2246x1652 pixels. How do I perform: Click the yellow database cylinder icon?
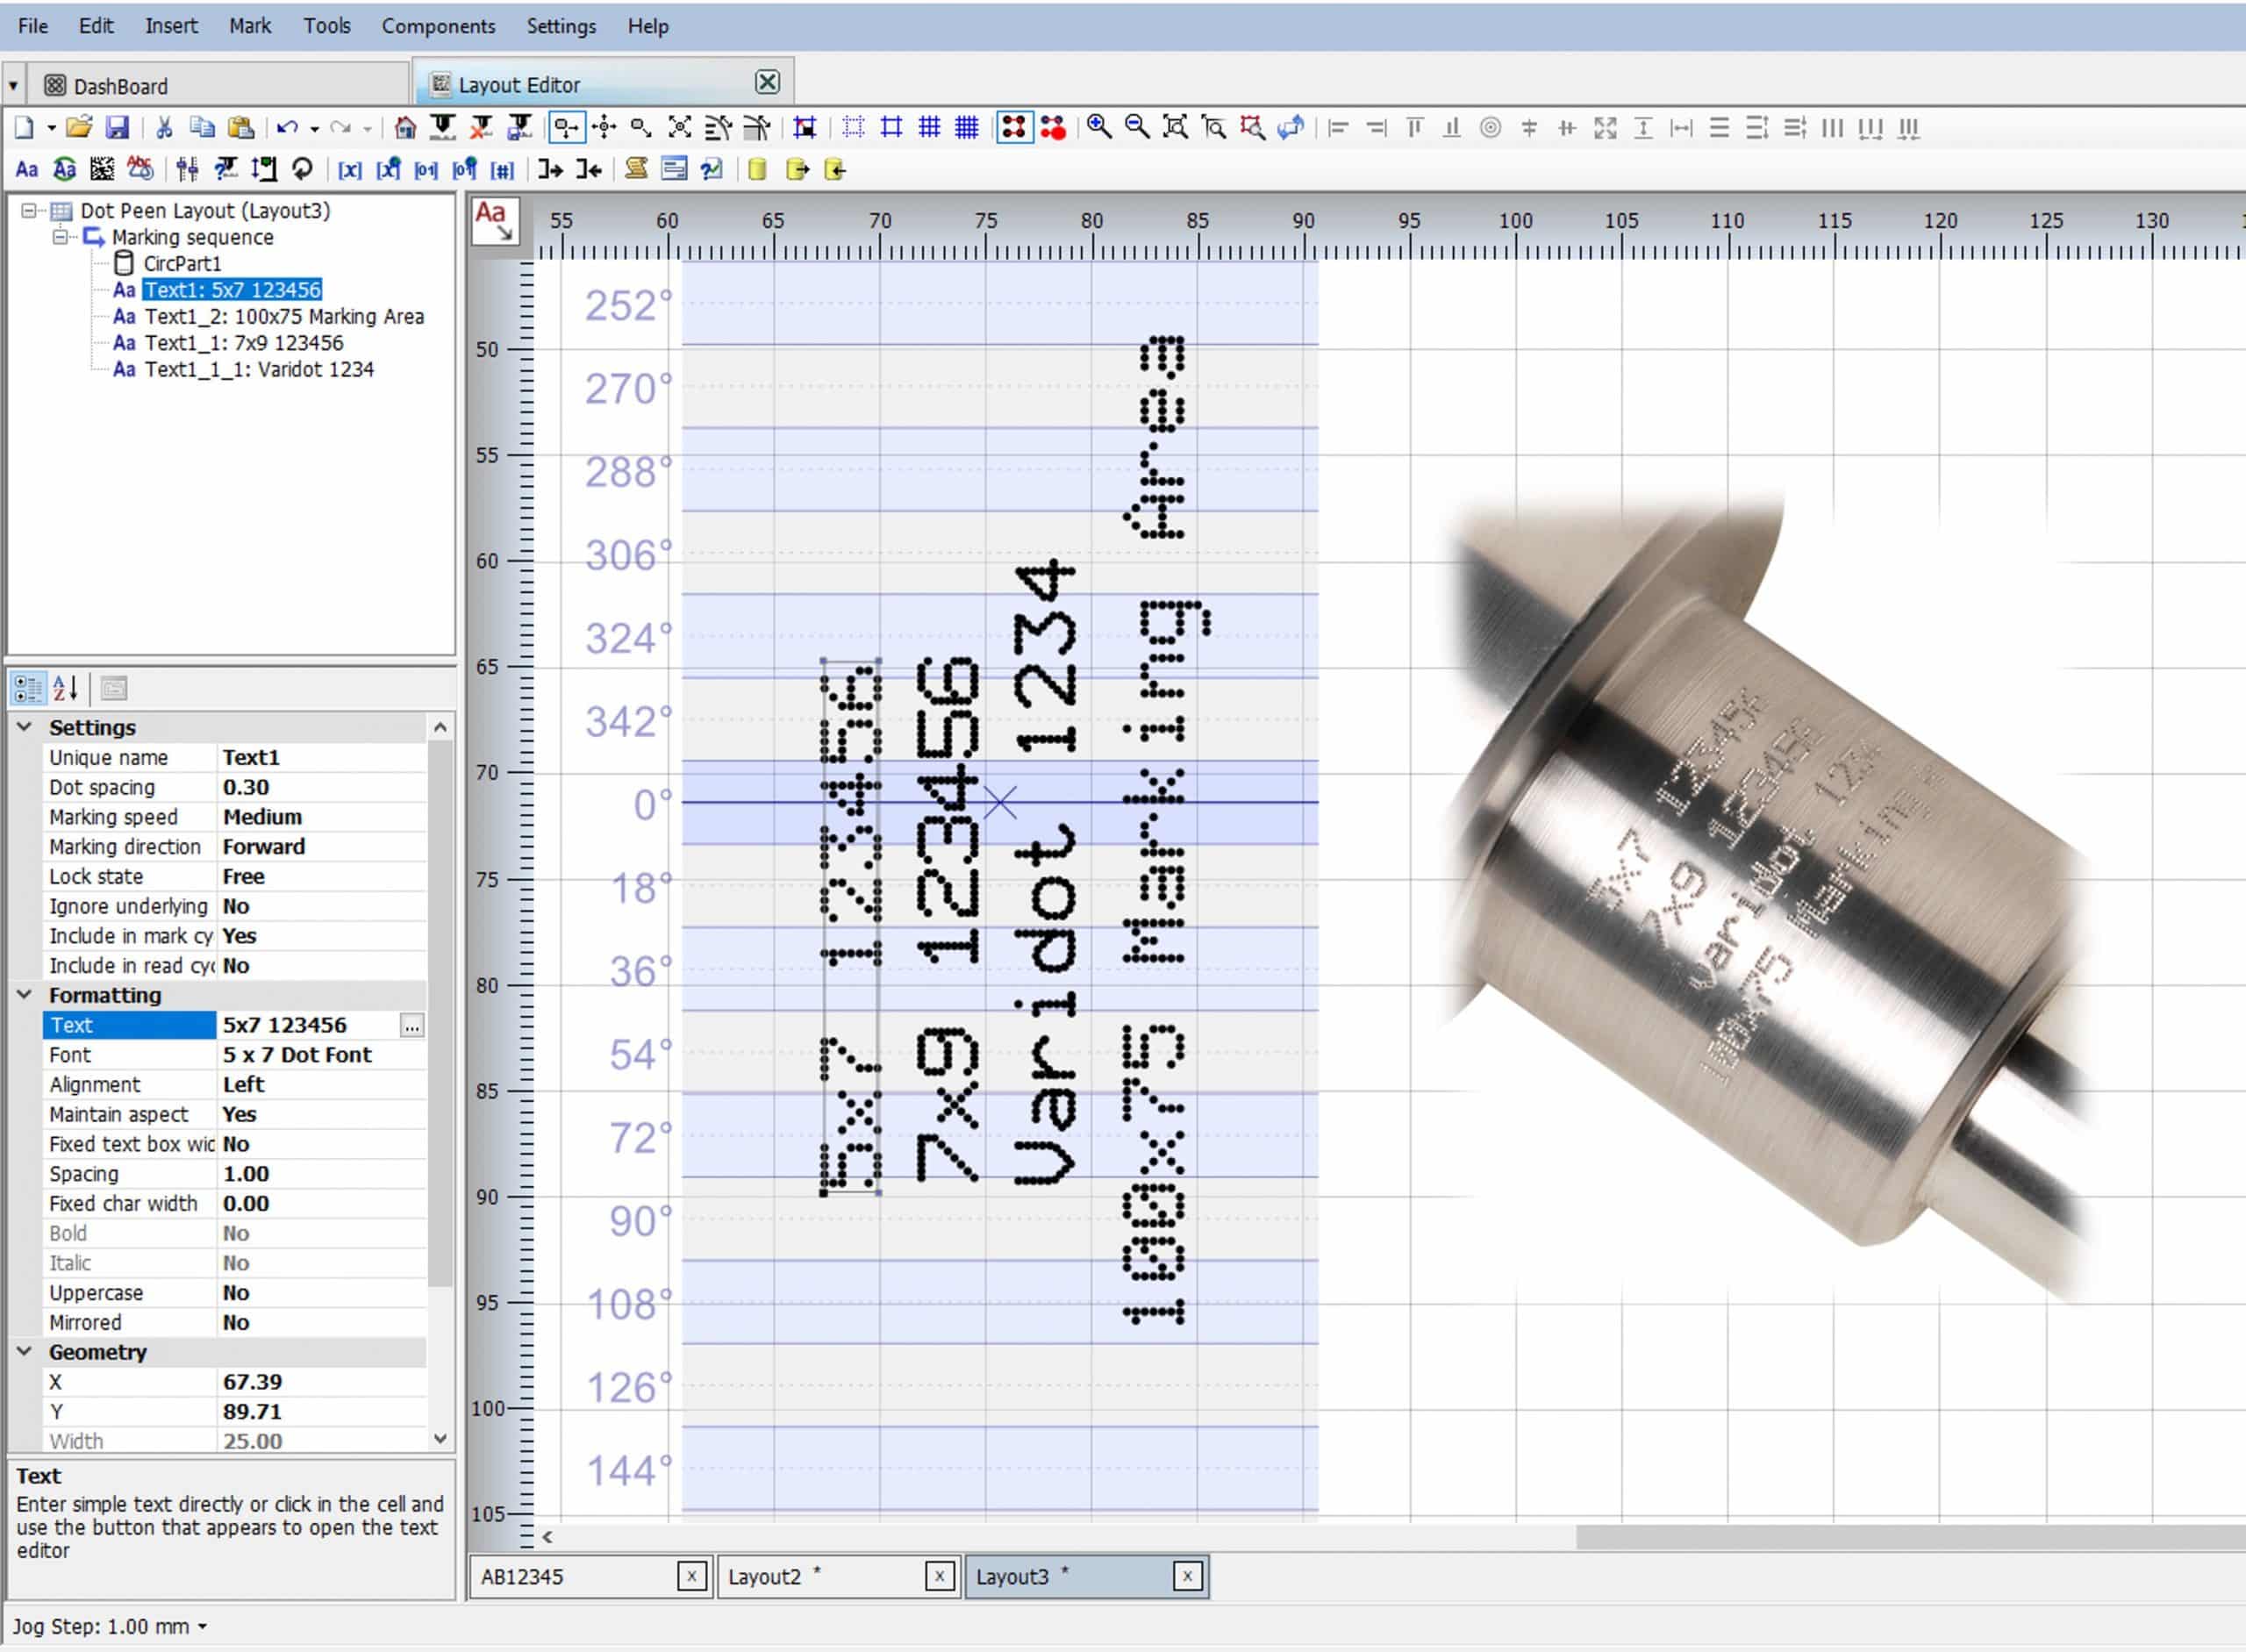[x=757, y=169]
